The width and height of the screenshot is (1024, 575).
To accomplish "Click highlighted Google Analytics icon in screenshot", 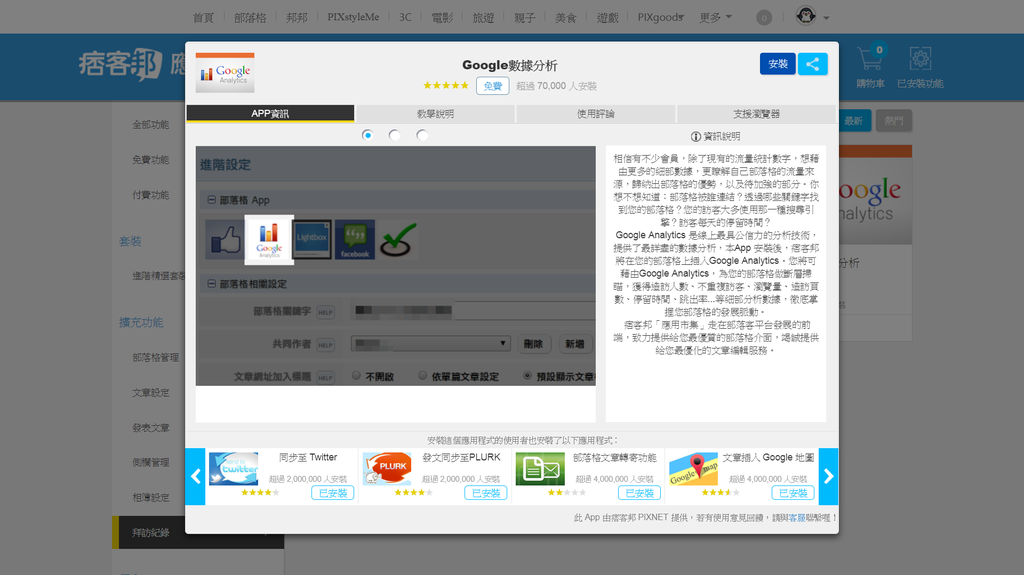I will coord(269,240).
